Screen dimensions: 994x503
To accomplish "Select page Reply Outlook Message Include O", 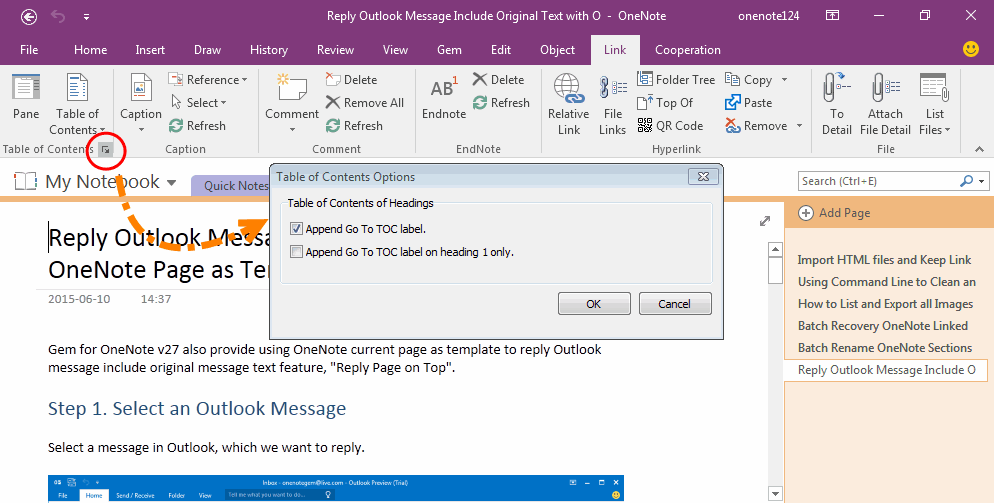I will pyautogui.click(x=886, y=370).
